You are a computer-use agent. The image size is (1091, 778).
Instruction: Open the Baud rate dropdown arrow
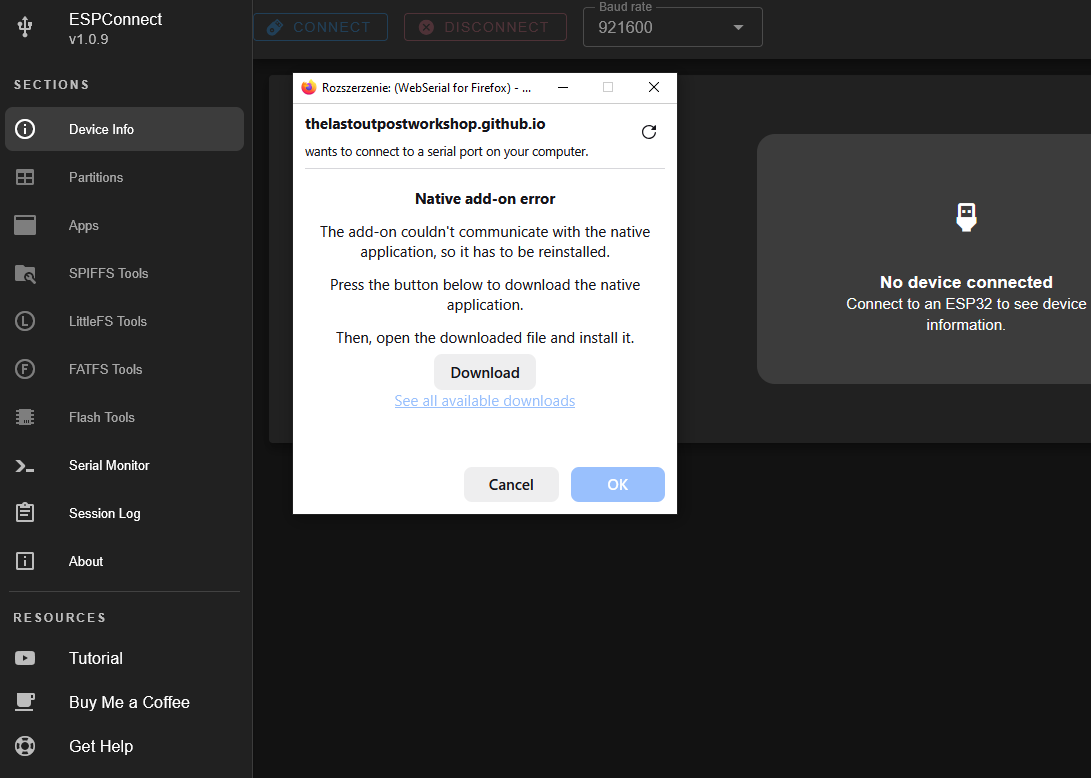tap(738, 28)
